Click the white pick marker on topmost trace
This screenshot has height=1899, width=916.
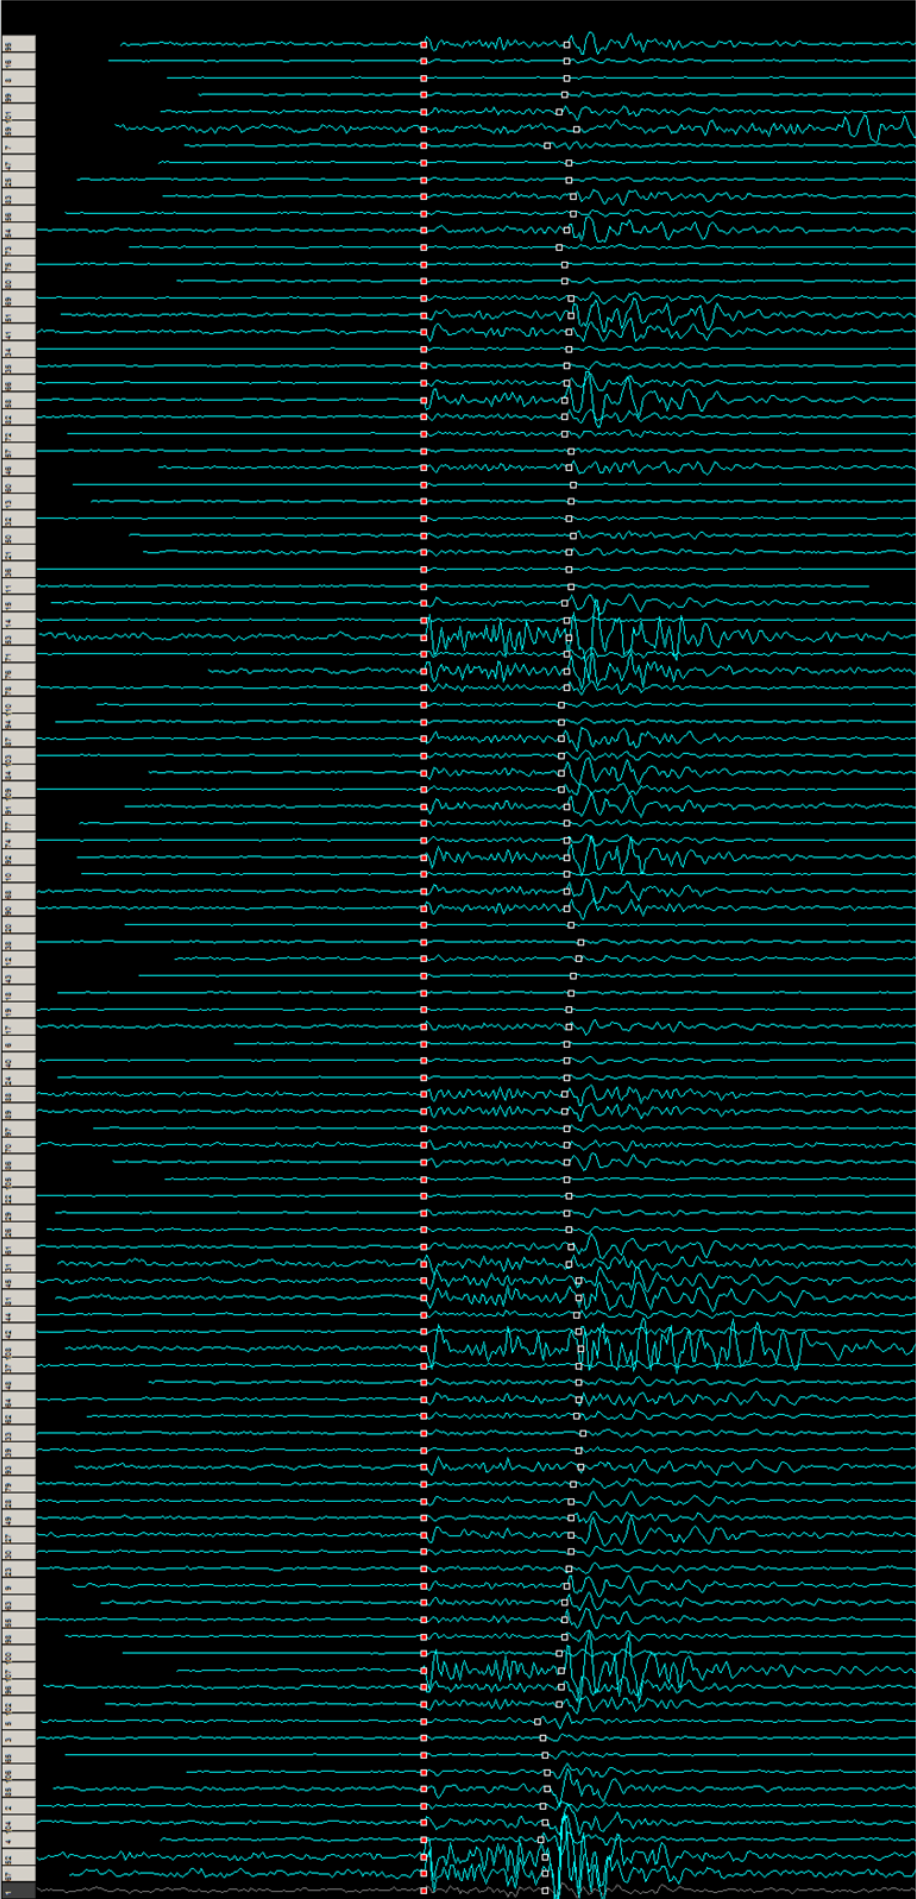click(567, 44)
